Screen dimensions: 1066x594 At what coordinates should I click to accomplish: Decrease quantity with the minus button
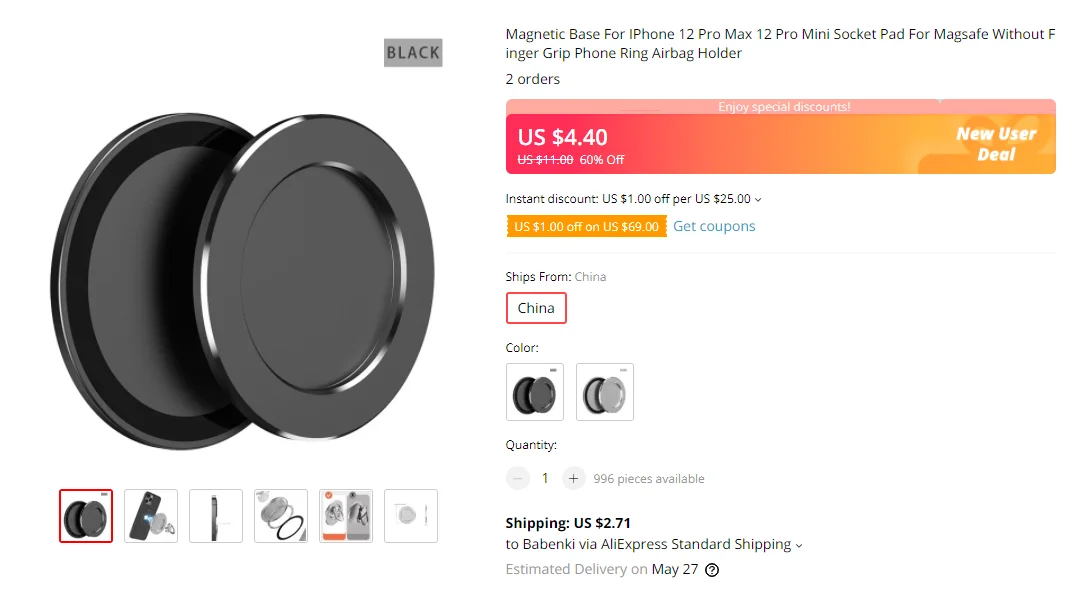518,479
